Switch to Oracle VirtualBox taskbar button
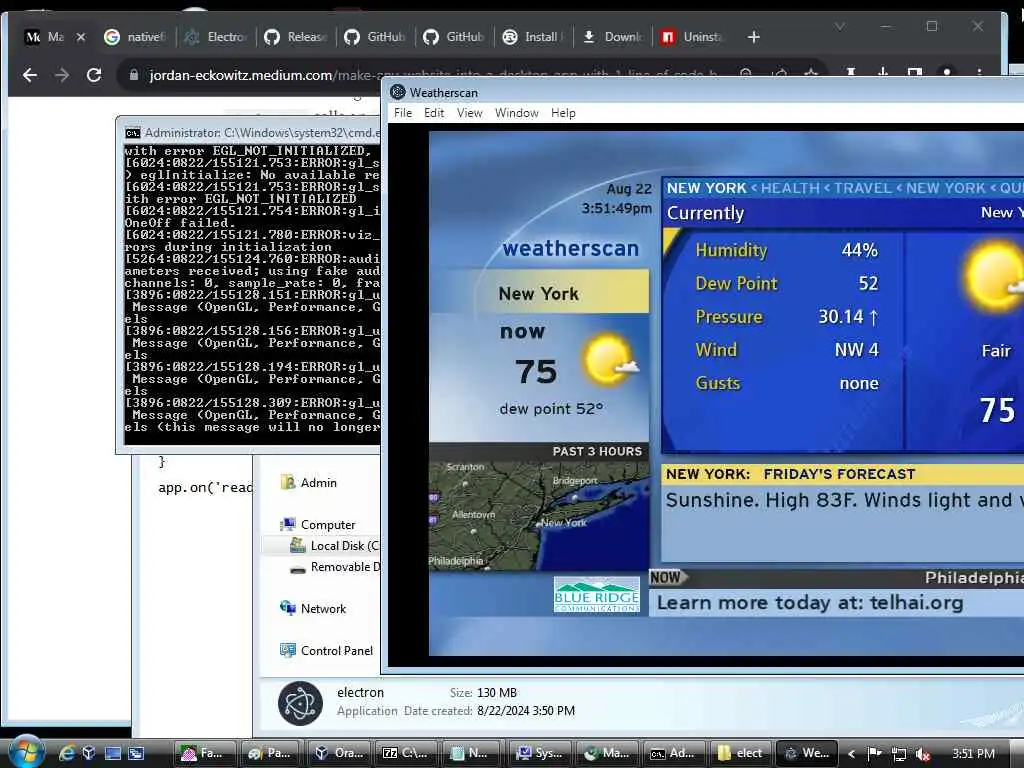Screen dimensions: 1024x768 (x=339, y=753)
